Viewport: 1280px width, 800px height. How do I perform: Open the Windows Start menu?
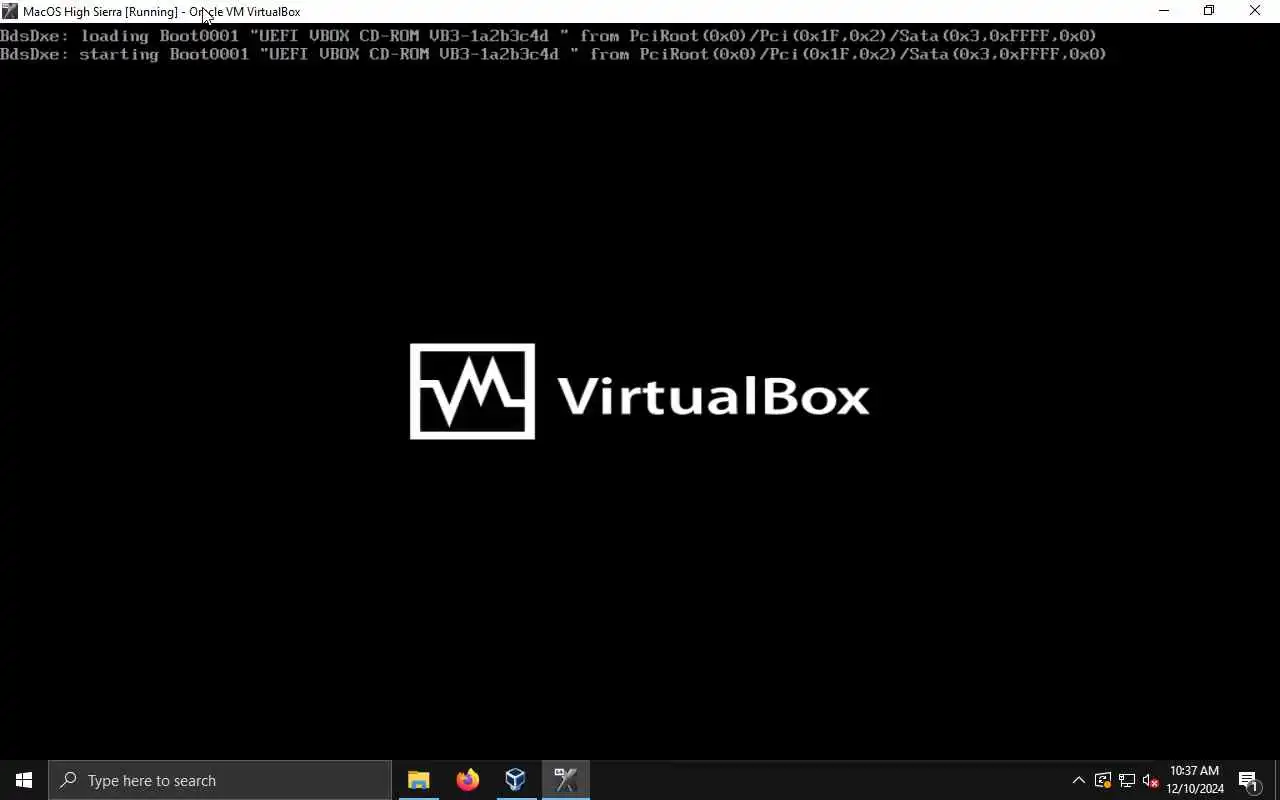click(x=24, y=780)
